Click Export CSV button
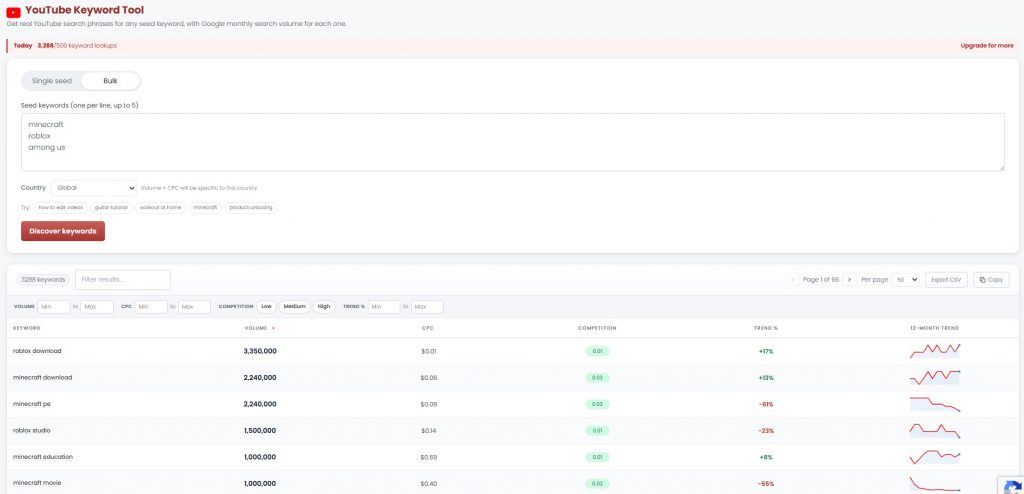The image size is (1024, 494). tap(946, 280)
